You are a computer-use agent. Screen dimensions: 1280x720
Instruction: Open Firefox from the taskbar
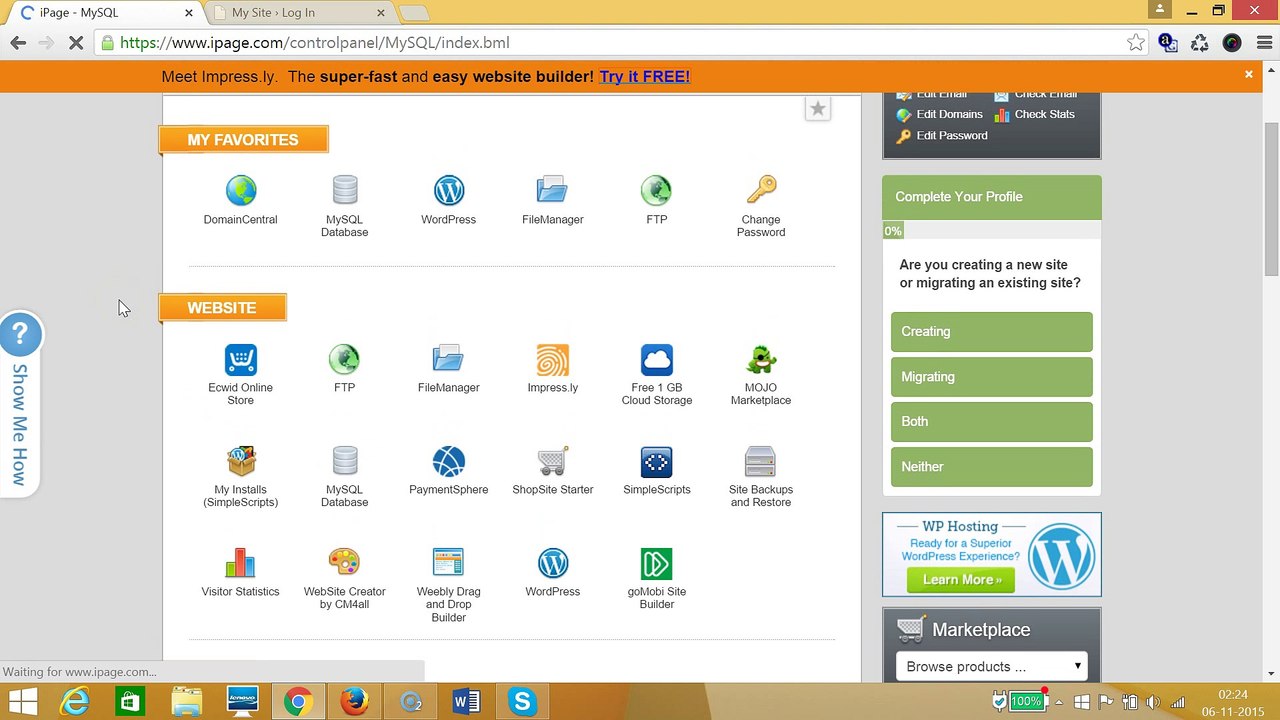pyautogui.click(x=354, y=702)
